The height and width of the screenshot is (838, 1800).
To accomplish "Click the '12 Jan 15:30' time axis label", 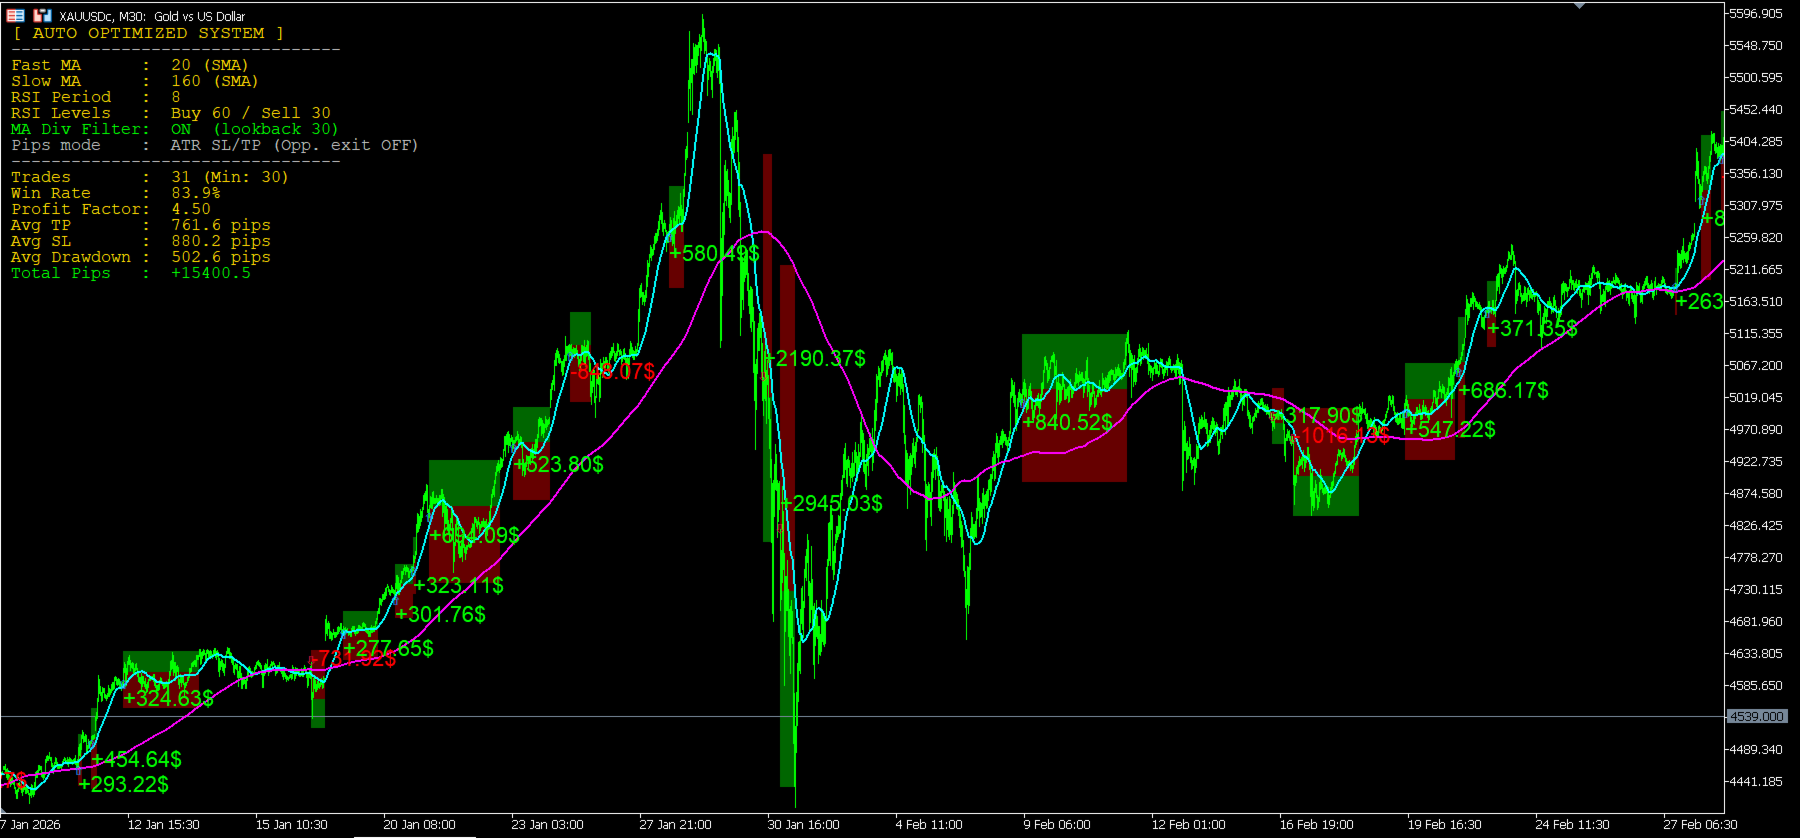I will (164, 825).
